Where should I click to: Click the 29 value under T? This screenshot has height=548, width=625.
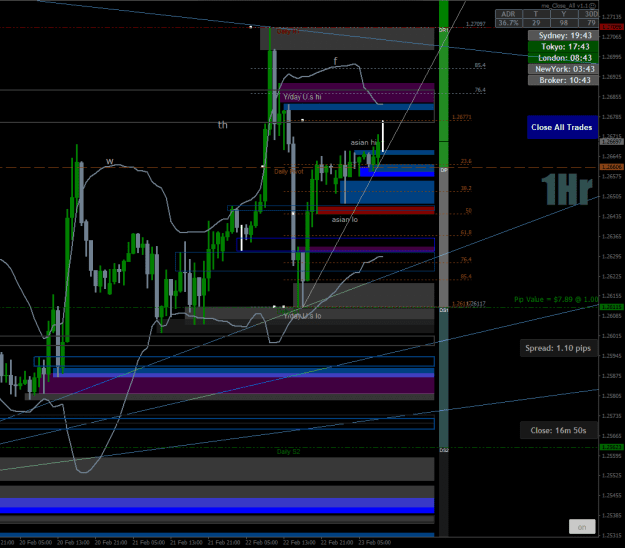coord(536,23)
